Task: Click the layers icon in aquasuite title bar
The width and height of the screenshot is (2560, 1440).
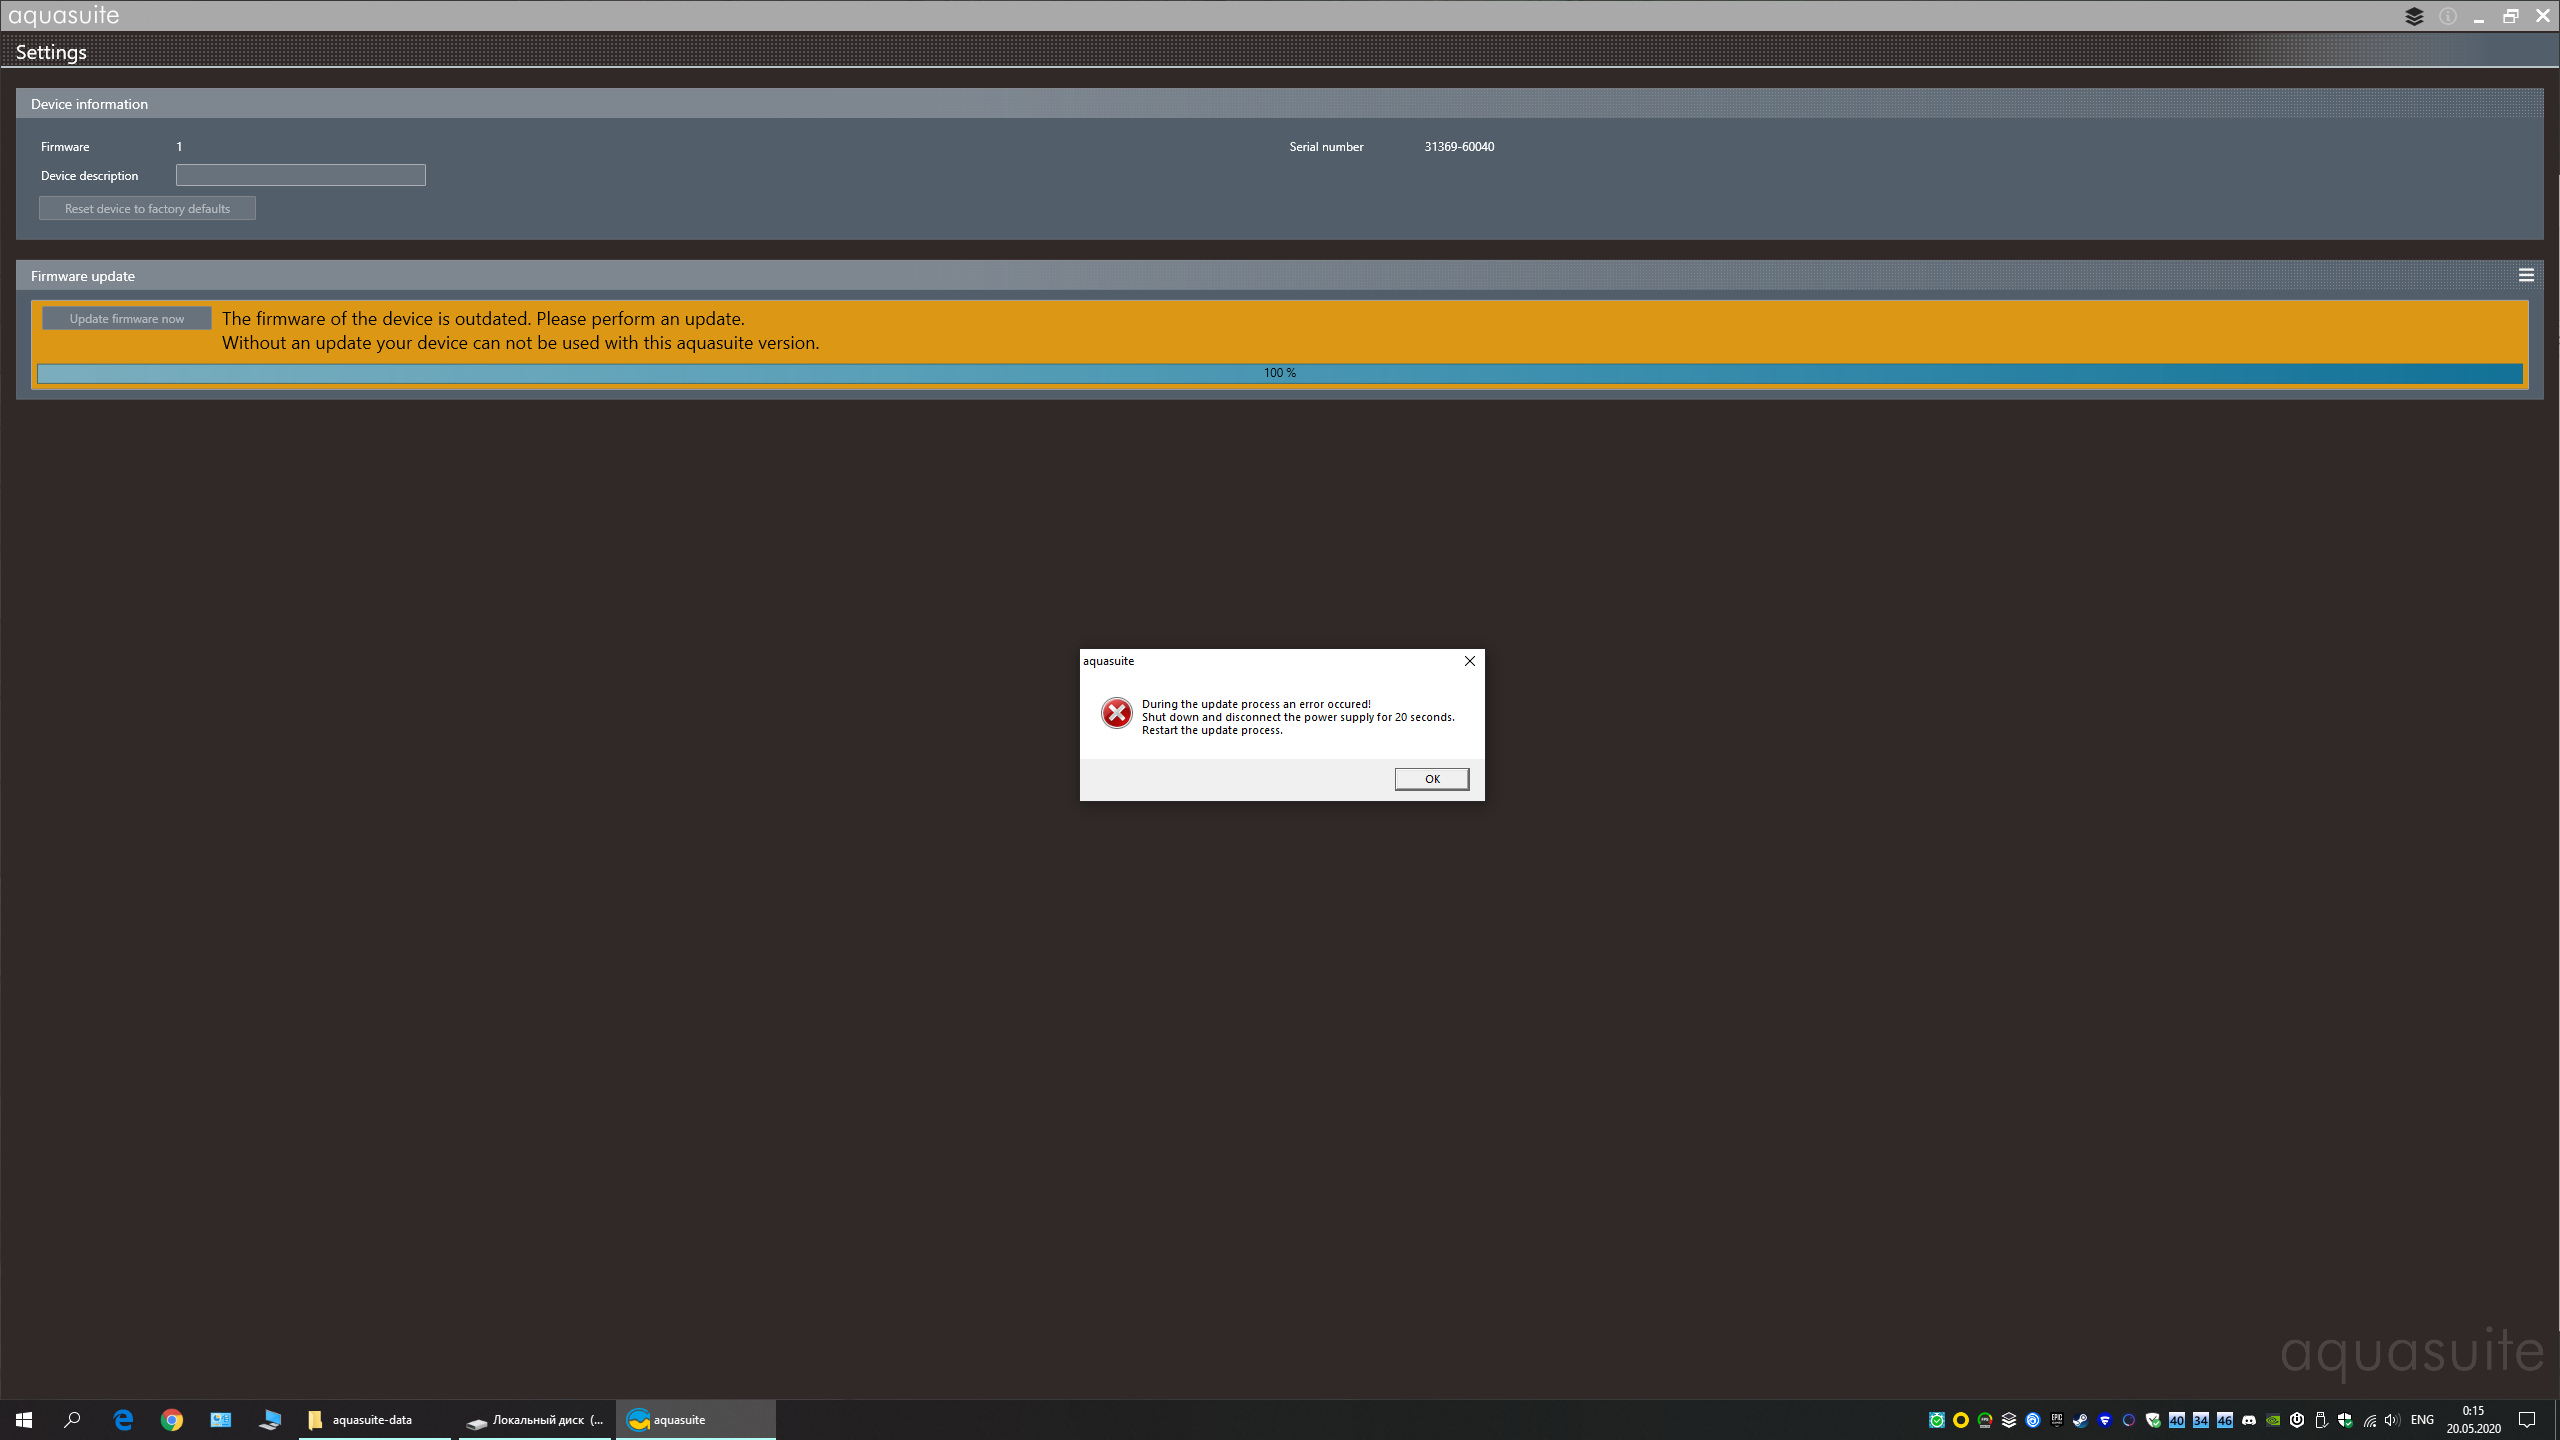Action: [x=2414, y=16]
